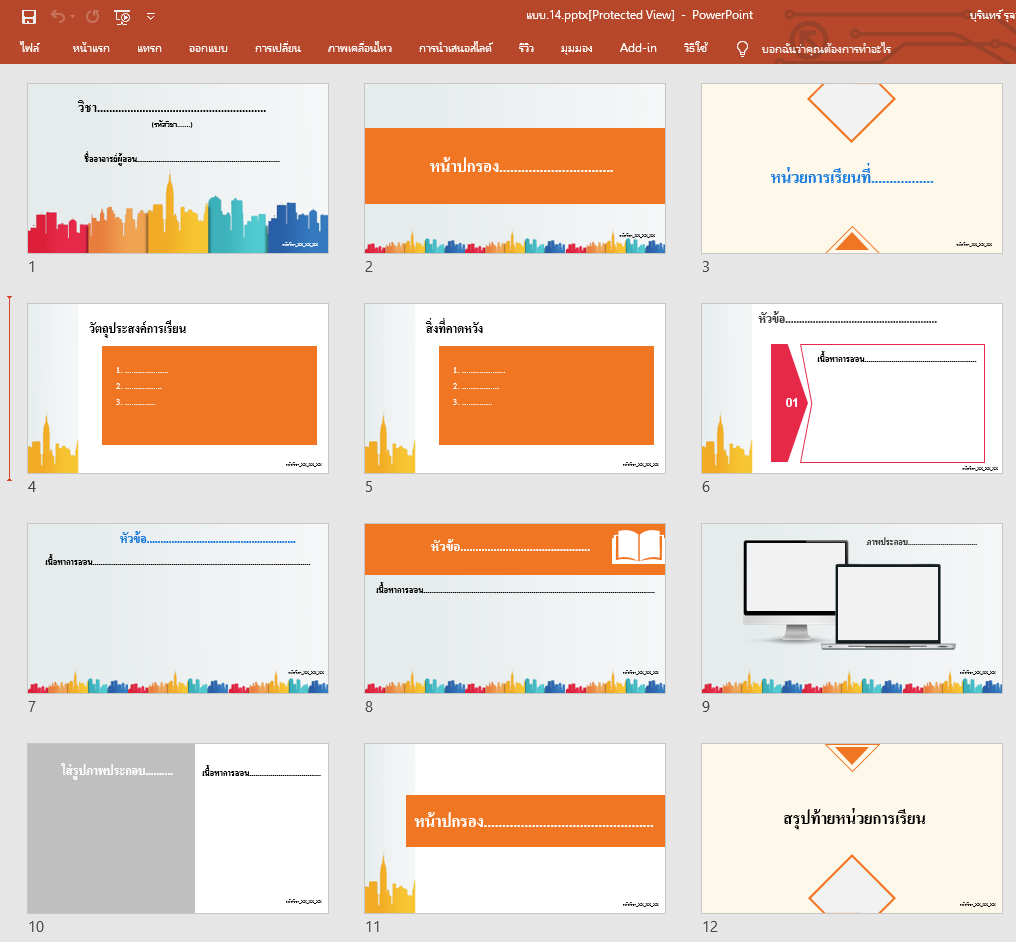Select slide 12 สรุปท้ายหน่วยการเรียน thumbnail
Image resolution: width=1016 pixels, height=942 pixels.
(x=851, y=828)
